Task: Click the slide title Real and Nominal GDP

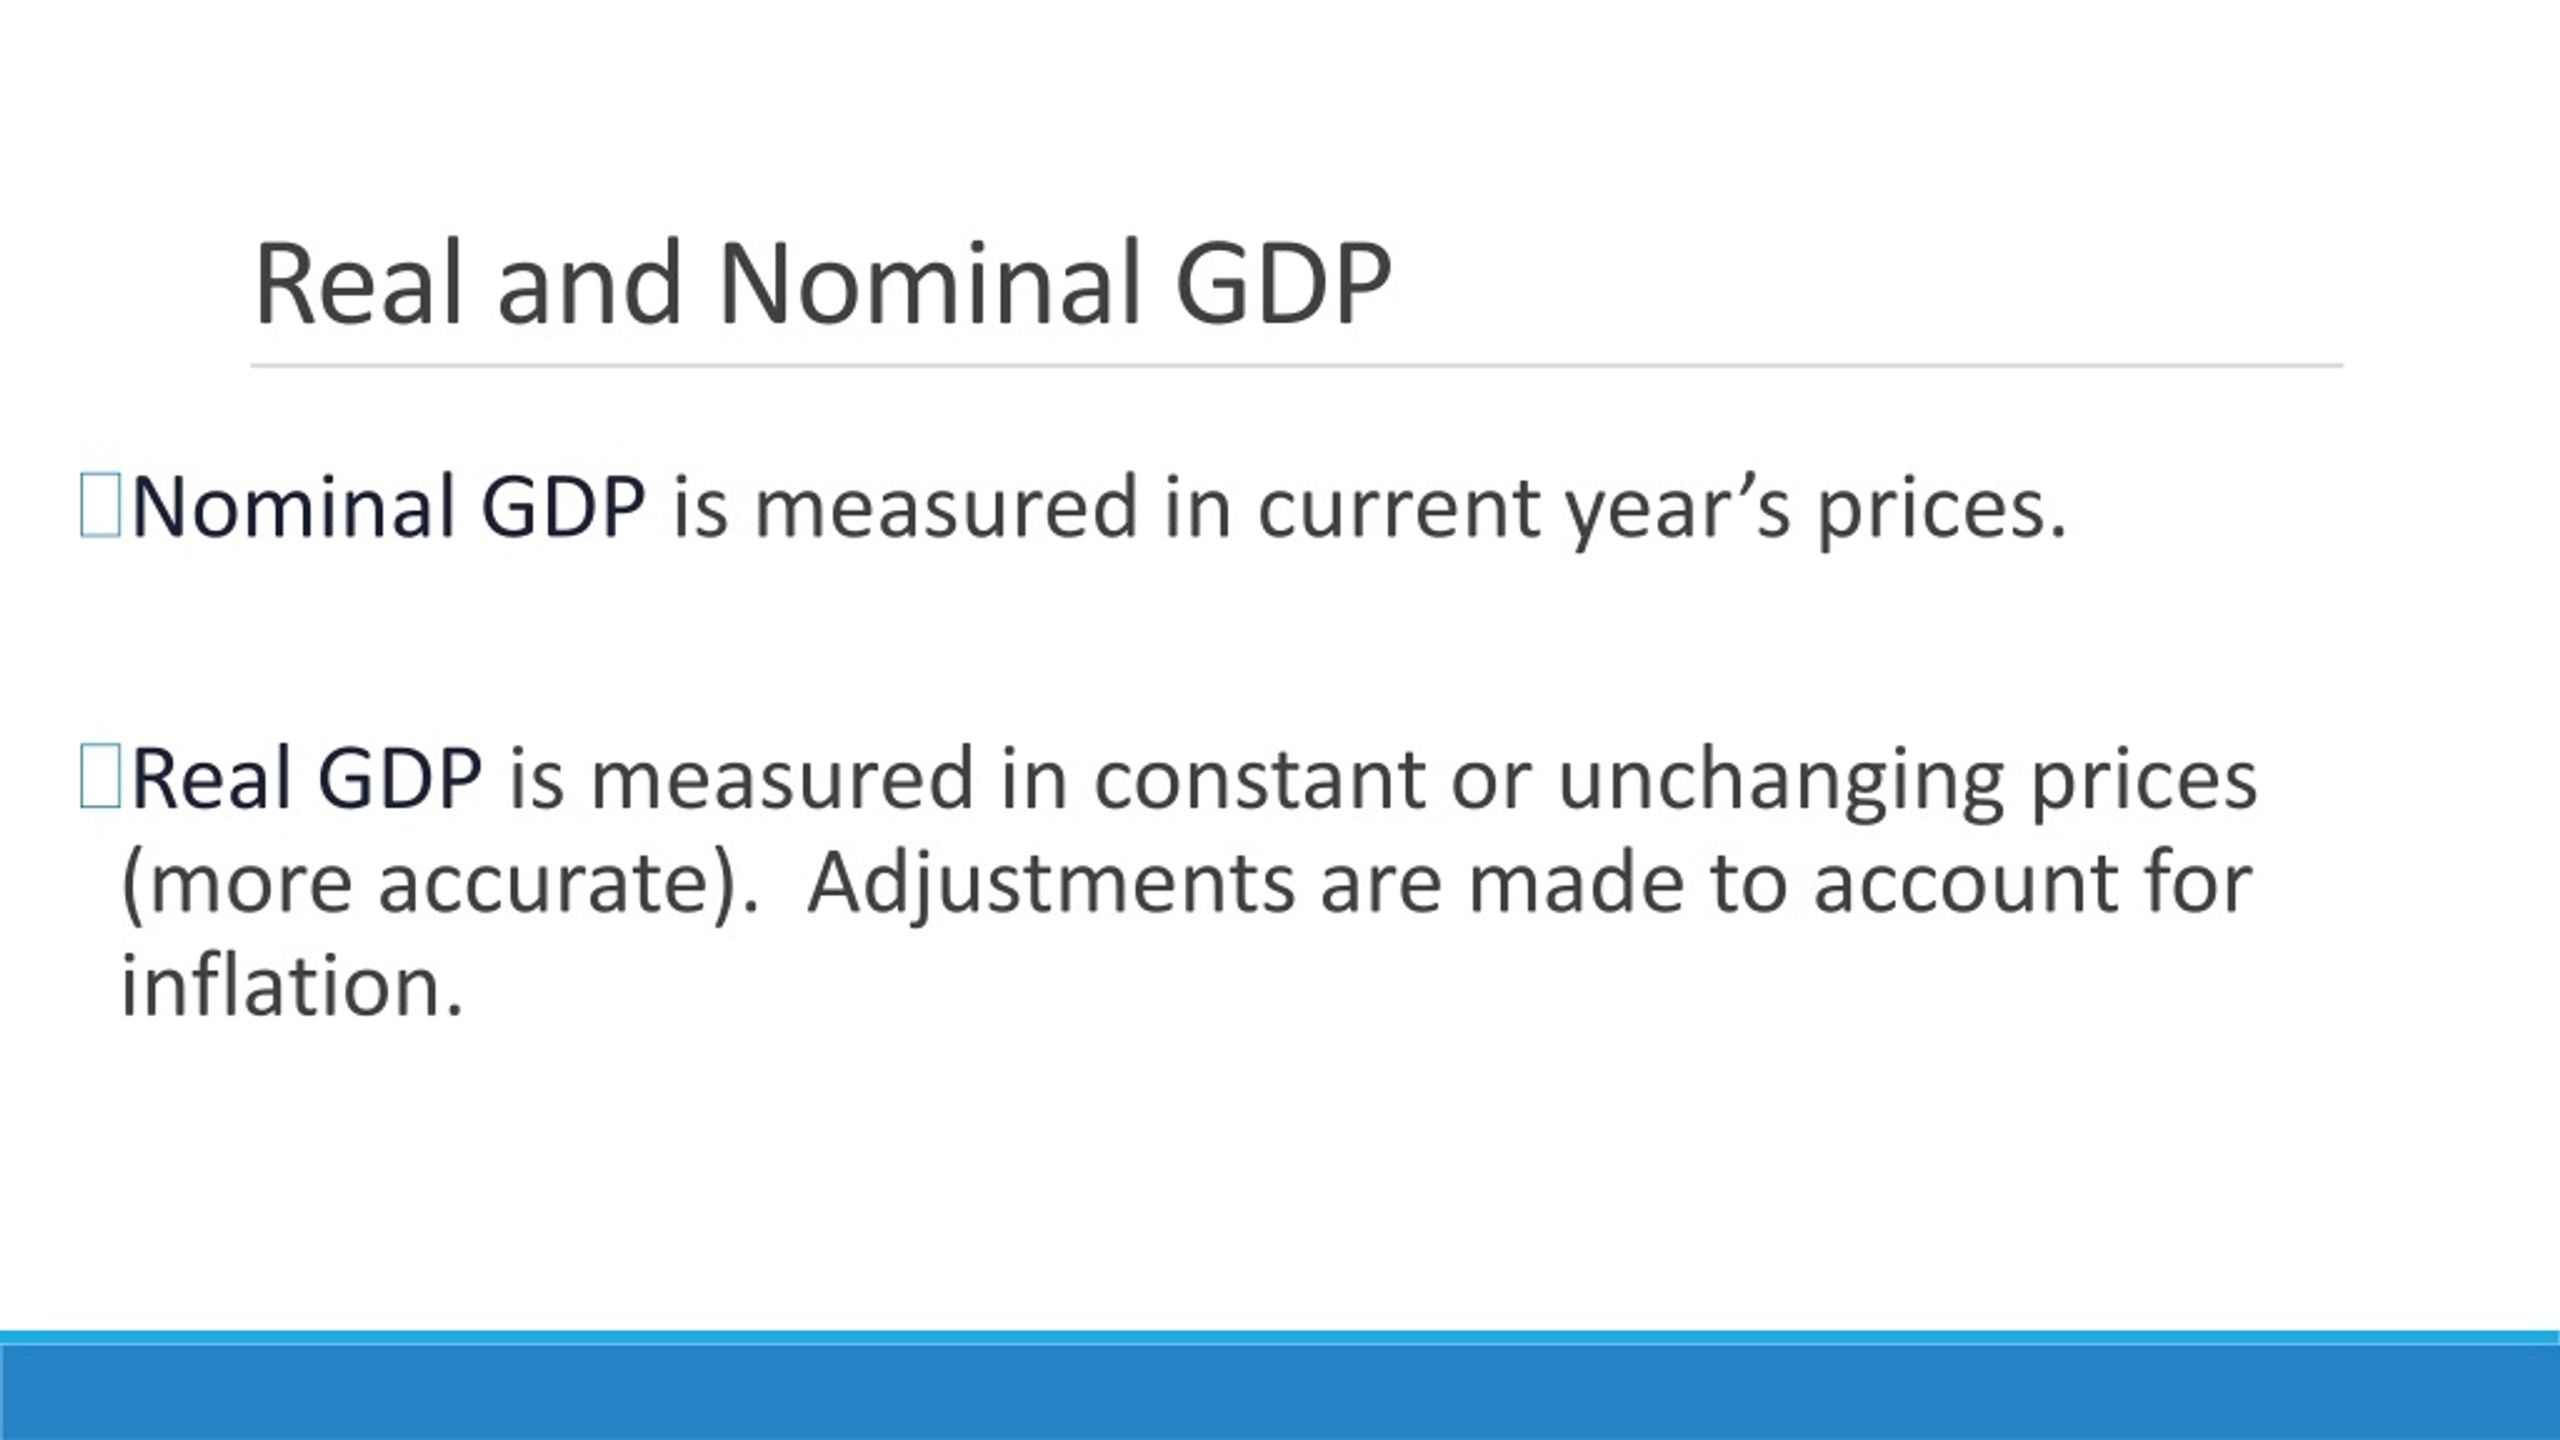Action: [x=822, y=283]
